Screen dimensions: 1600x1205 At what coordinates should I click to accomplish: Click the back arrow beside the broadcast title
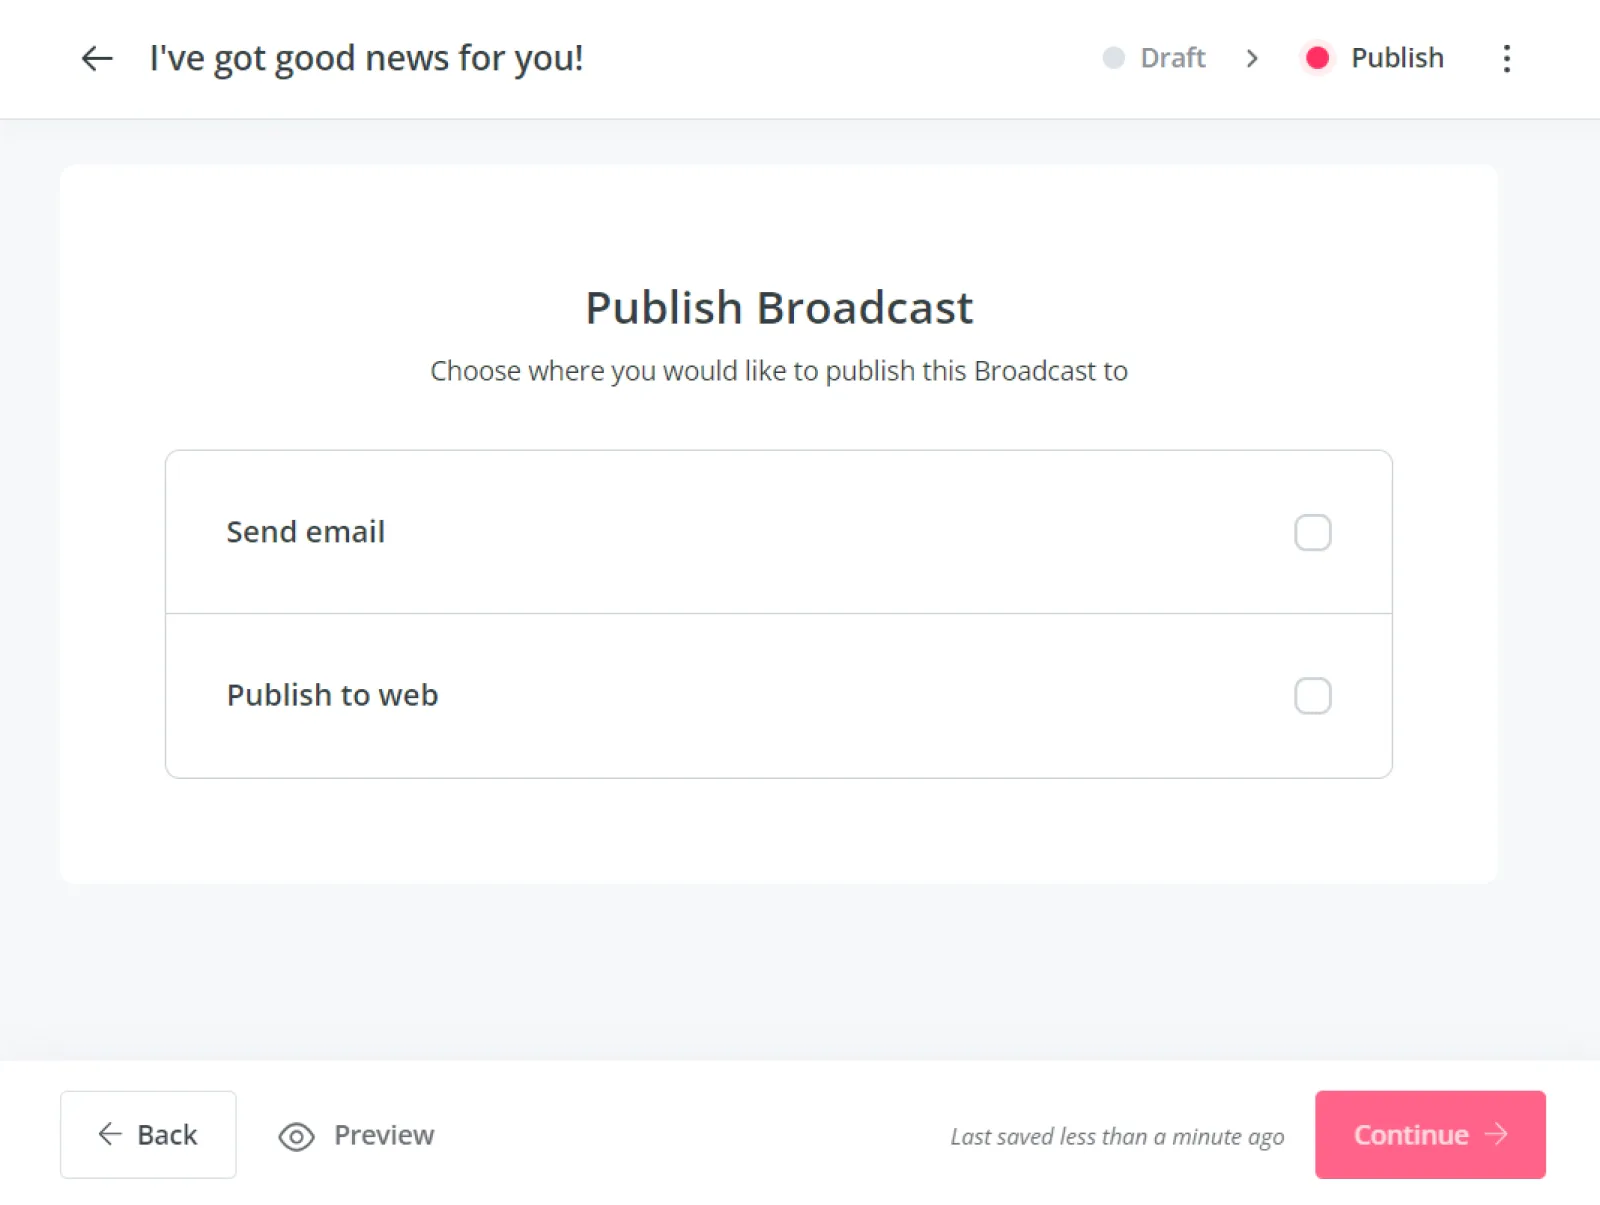(x=97, y=58)
